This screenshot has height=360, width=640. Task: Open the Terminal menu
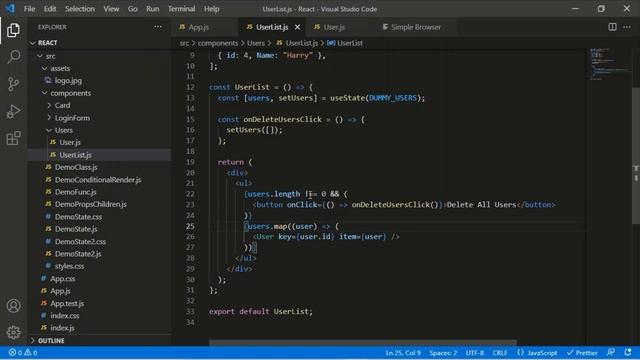(182, 9)
